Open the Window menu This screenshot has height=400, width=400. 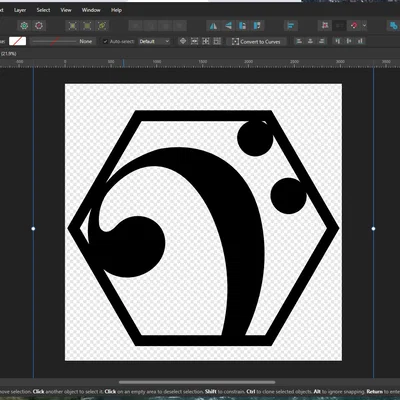(91, 10)
